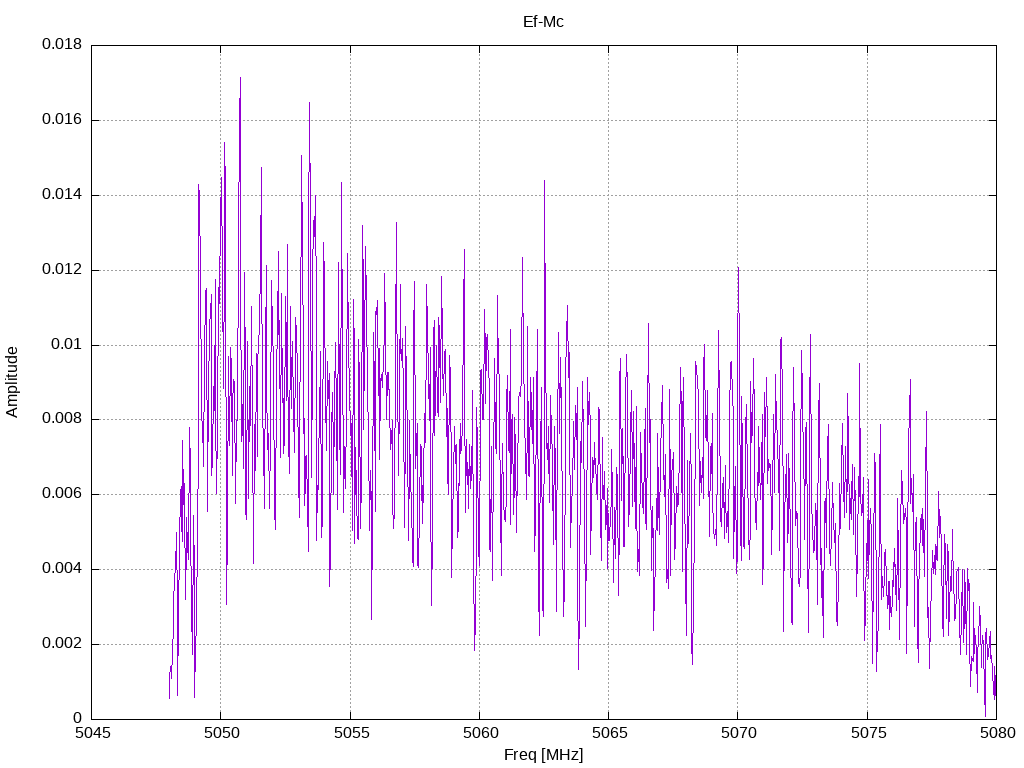Click the x-axis tick 5075

coord(869,733)
